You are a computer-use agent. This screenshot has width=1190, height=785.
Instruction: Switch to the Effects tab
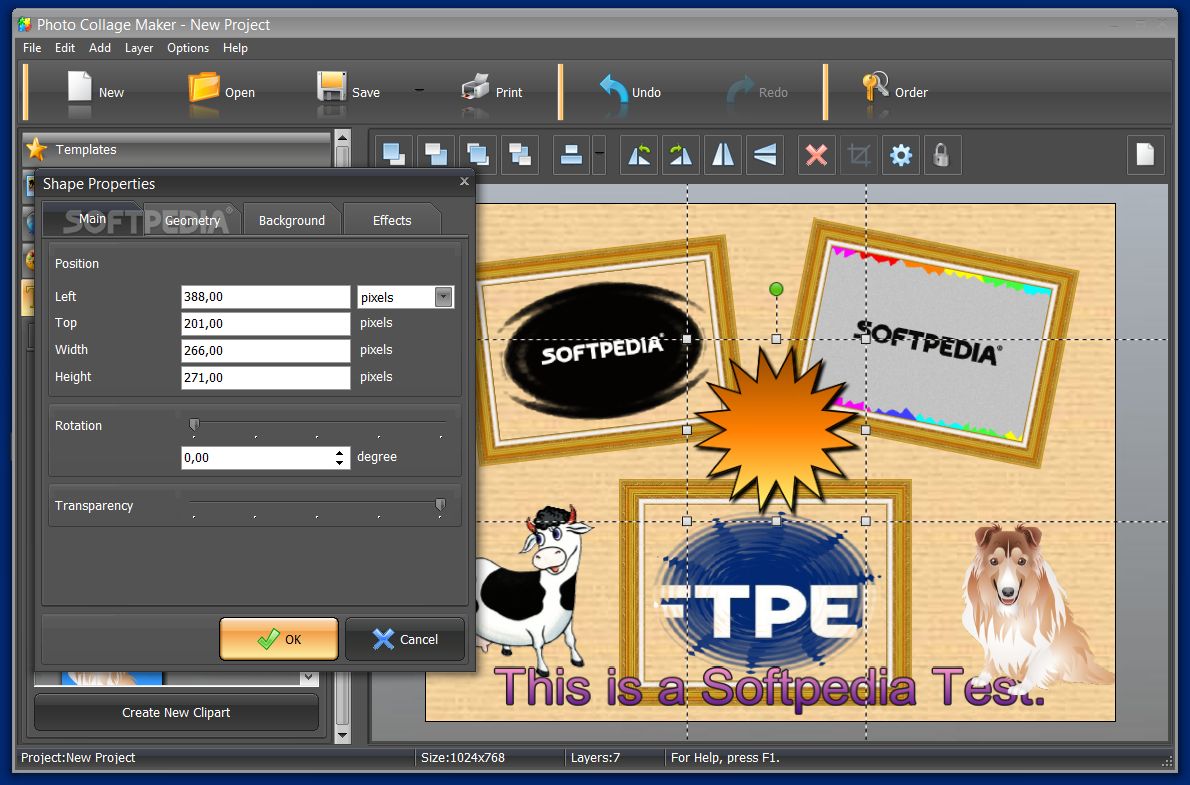click(x=392, y=220)
